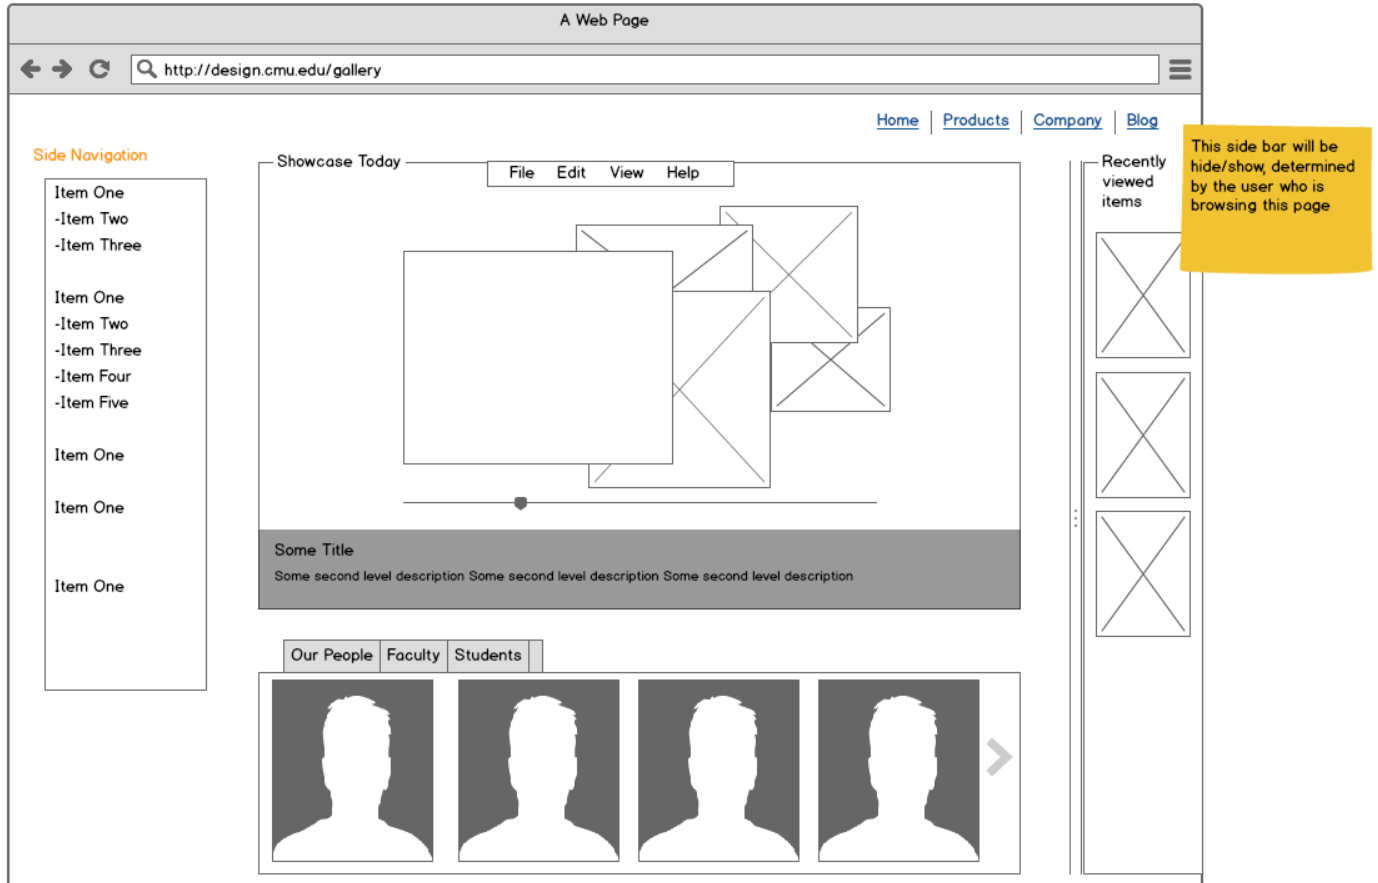Click the sidebar splitter drag handle
1378x883 pixels.
(x=1075, y=518)
